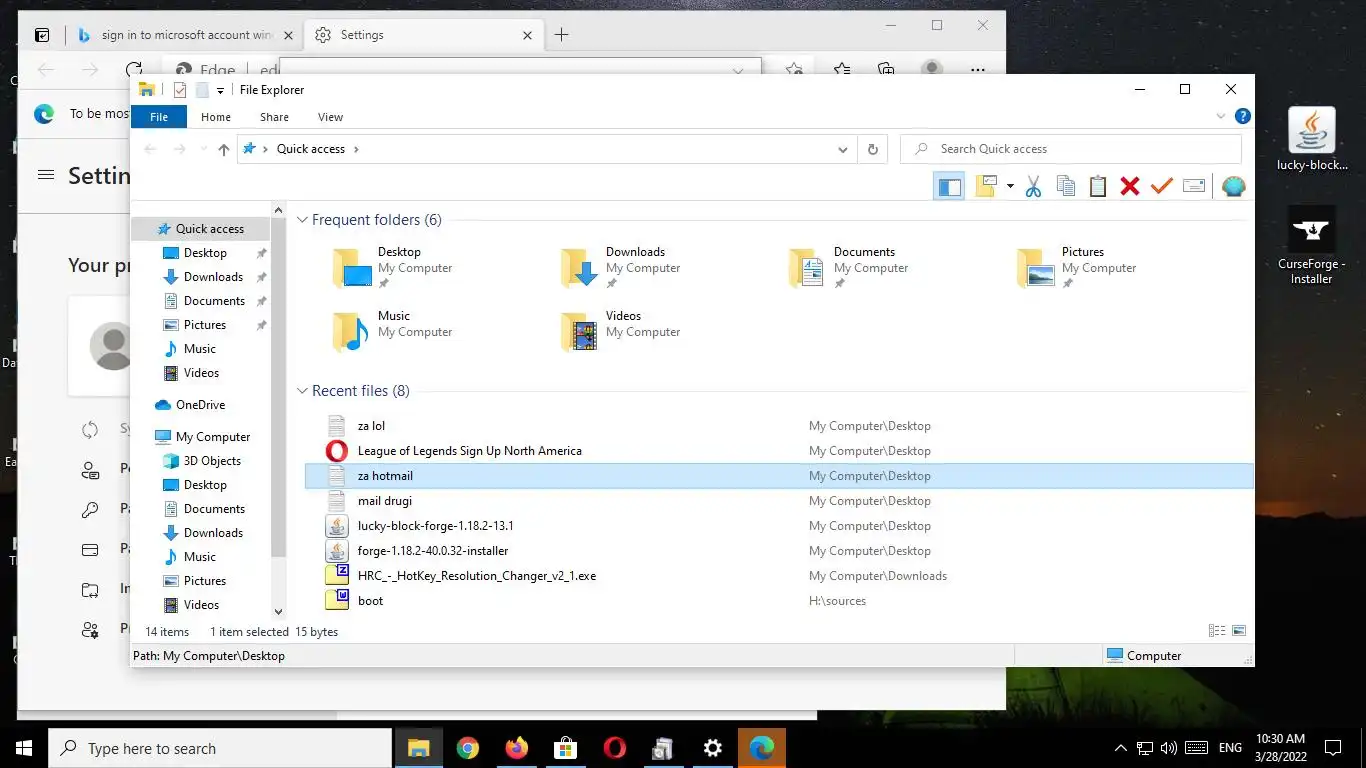The image size is (1366, 768).
Task: Click the New folder icon in title bar
Action: [202, 90]
